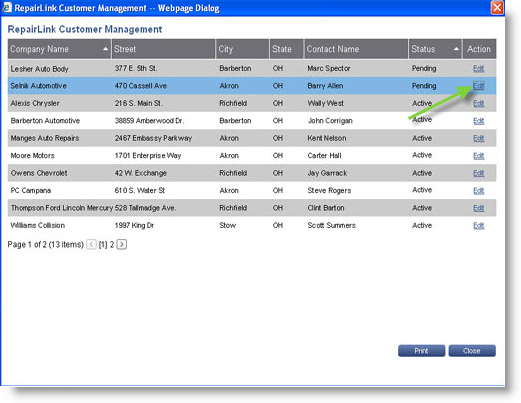Click street 216 S. Main St.

pos(139,103)
